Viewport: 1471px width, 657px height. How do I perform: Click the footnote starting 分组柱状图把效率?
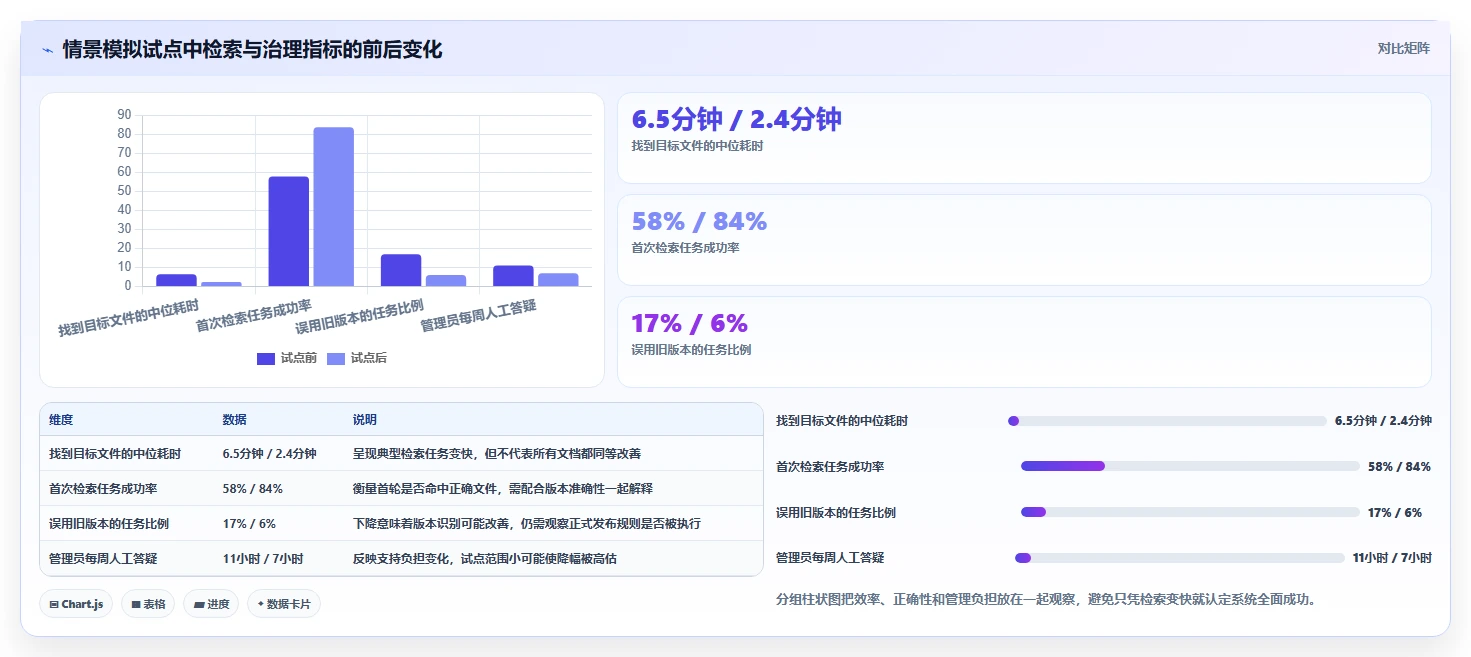pyautogui.click(x=1046, y=600)
